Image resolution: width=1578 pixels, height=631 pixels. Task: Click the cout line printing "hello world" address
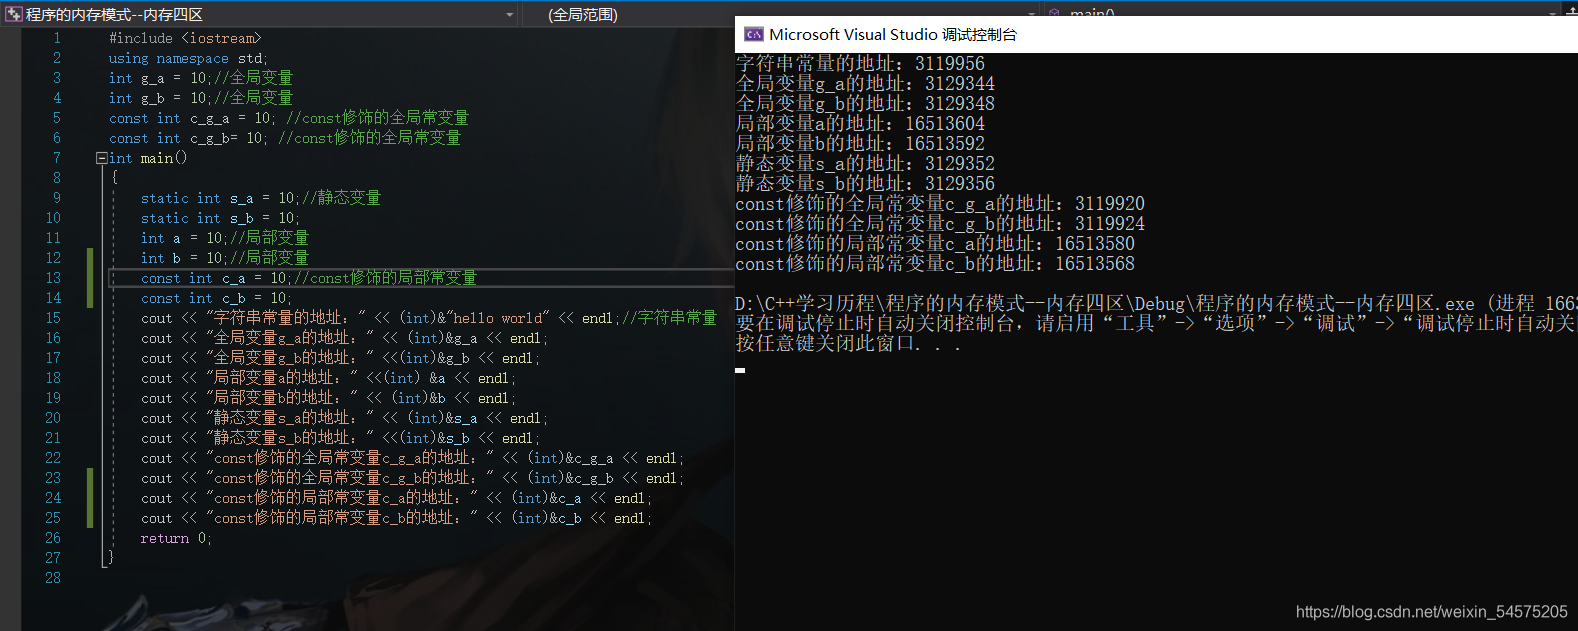(x=429, y=318)
